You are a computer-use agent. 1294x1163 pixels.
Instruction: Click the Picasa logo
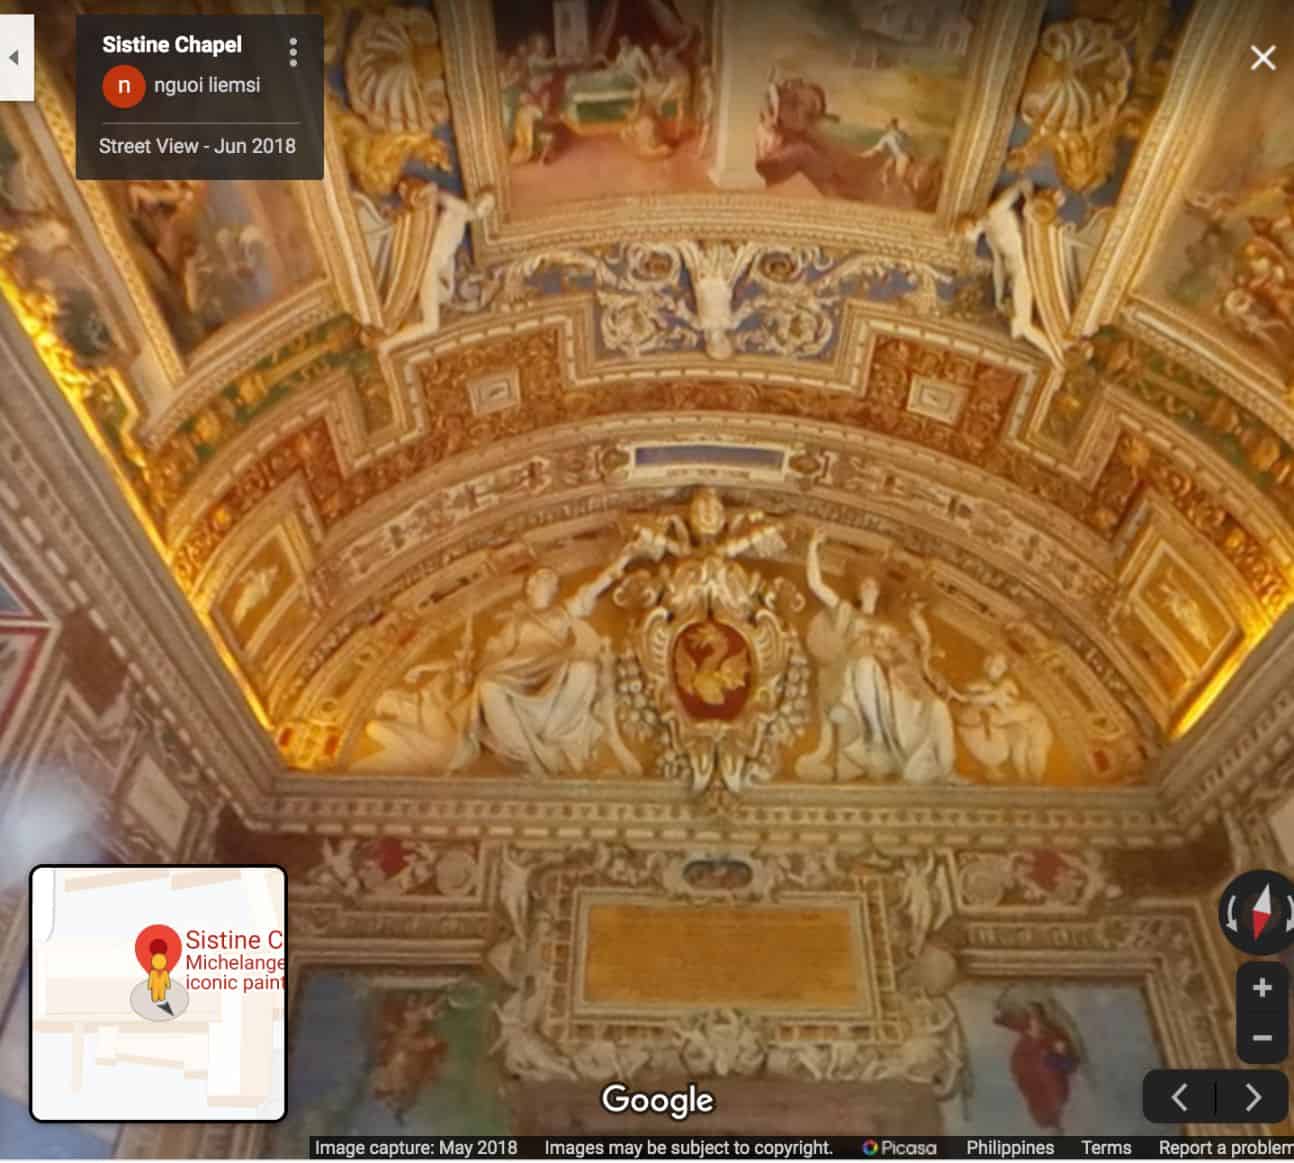(x=900, y=1148)
